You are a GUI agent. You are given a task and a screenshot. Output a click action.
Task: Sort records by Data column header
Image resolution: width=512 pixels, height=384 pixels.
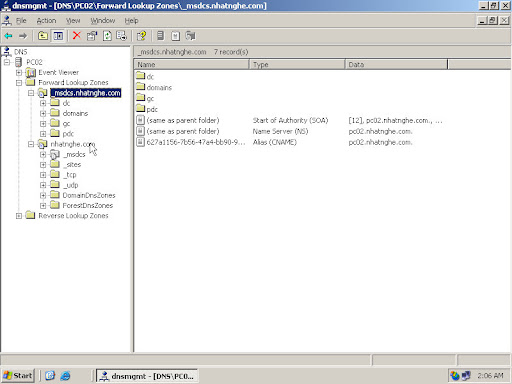pyautogui.click(x=396, y=65)
